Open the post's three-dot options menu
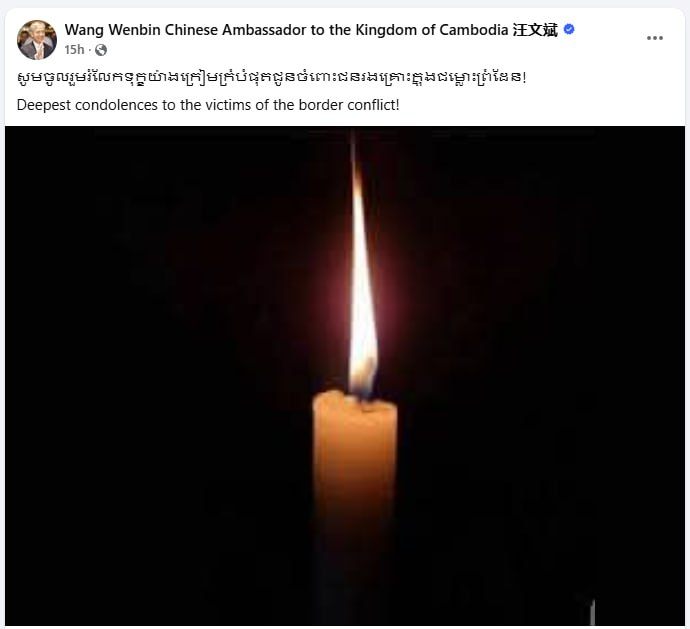The width and height of the screenshot is (690, 629). tap(654, 38)
